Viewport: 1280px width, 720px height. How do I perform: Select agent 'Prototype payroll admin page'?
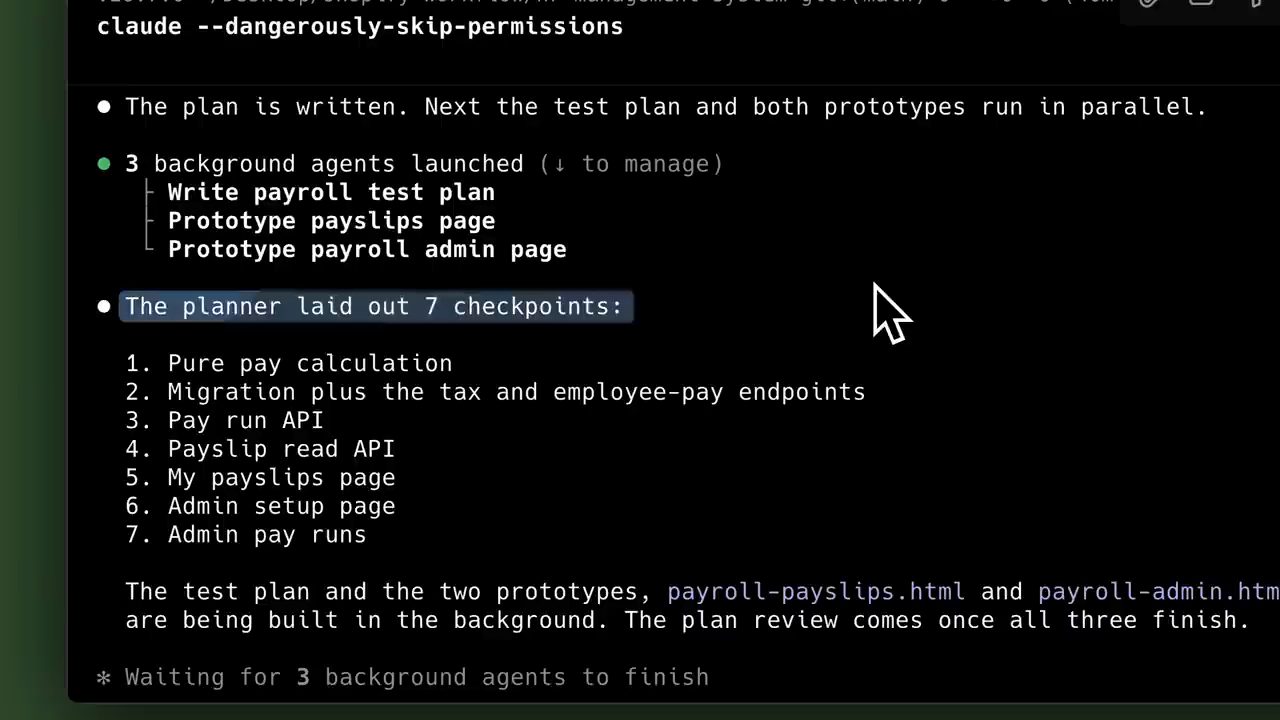click(367, 249)
